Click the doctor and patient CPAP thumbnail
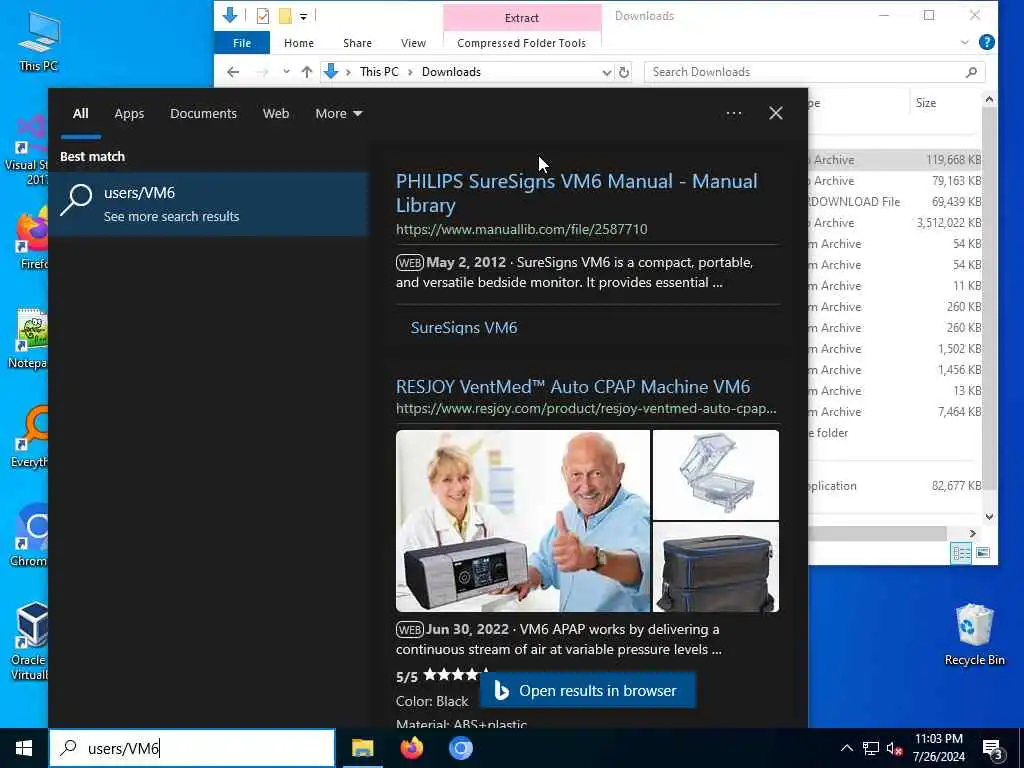This screenshot has width=1024, height=768. [522, 520]
